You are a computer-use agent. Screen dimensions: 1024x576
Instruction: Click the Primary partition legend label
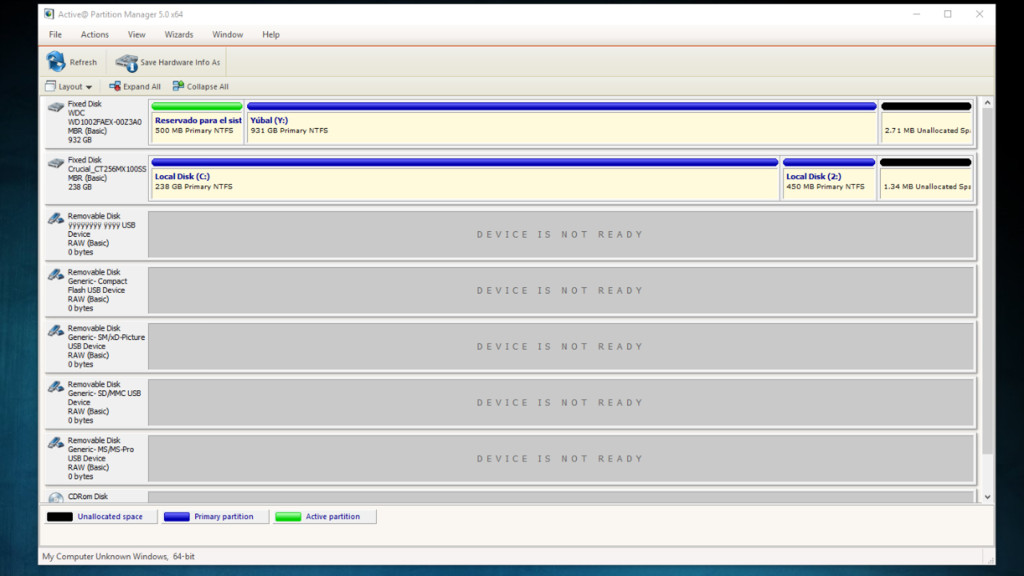223,517
